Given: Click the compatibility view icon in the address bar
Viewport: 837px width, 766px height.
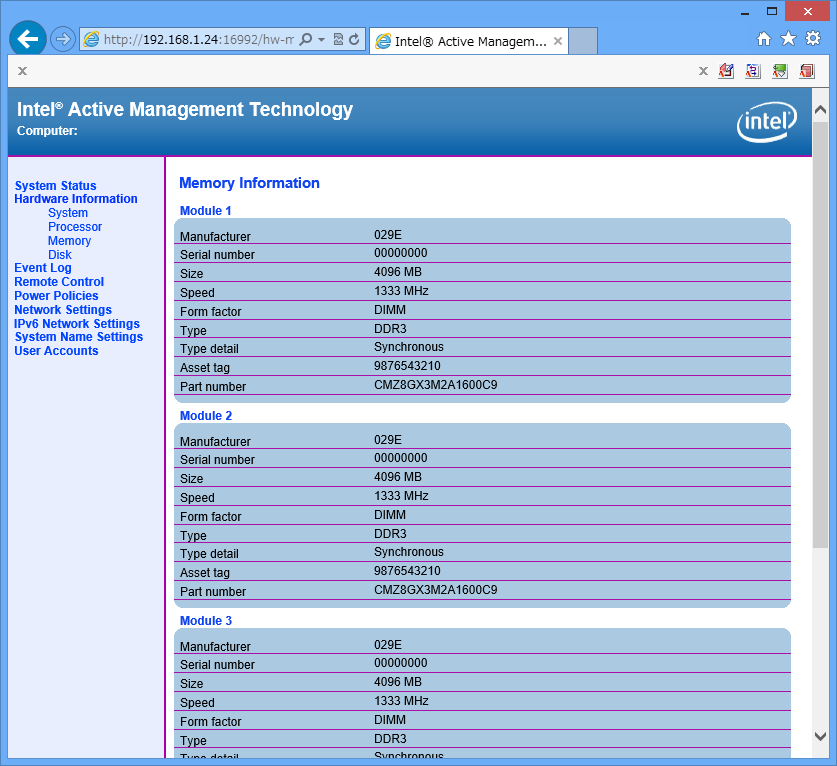Looking at the screenshot, I should [x=338, y=40].
